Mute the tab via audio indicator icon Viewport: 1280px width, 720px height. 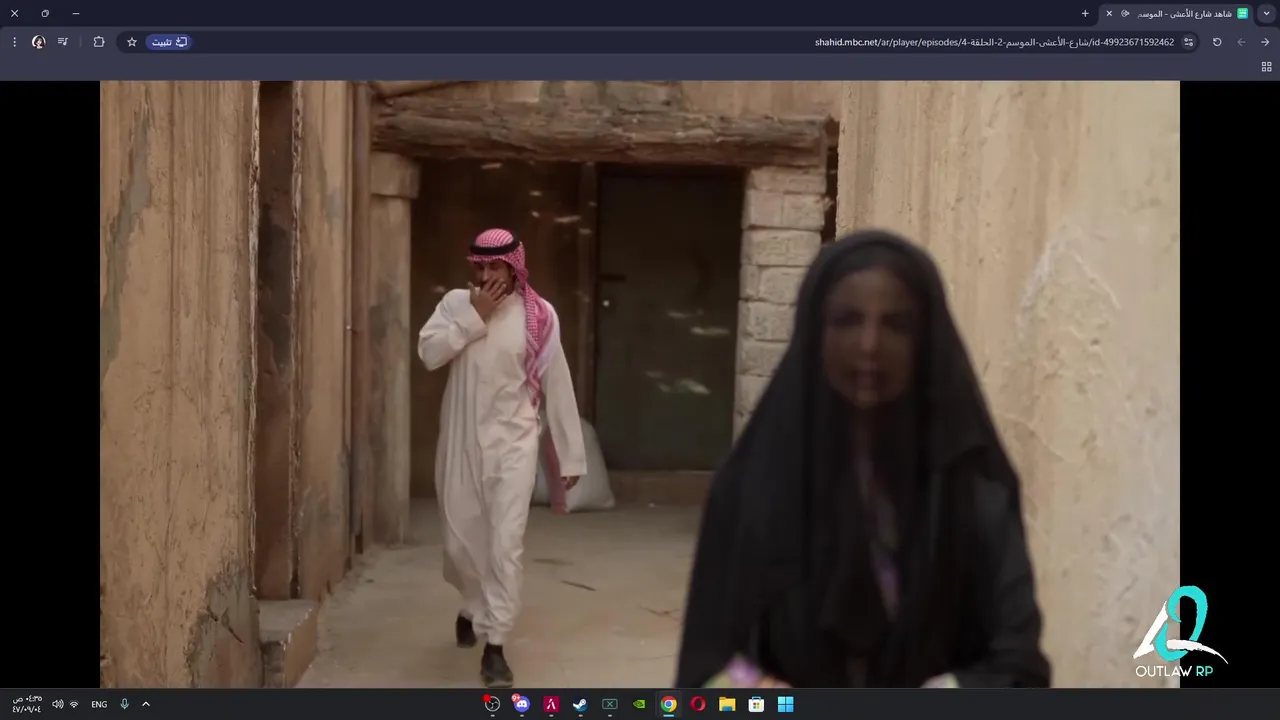click(1125, 13)
